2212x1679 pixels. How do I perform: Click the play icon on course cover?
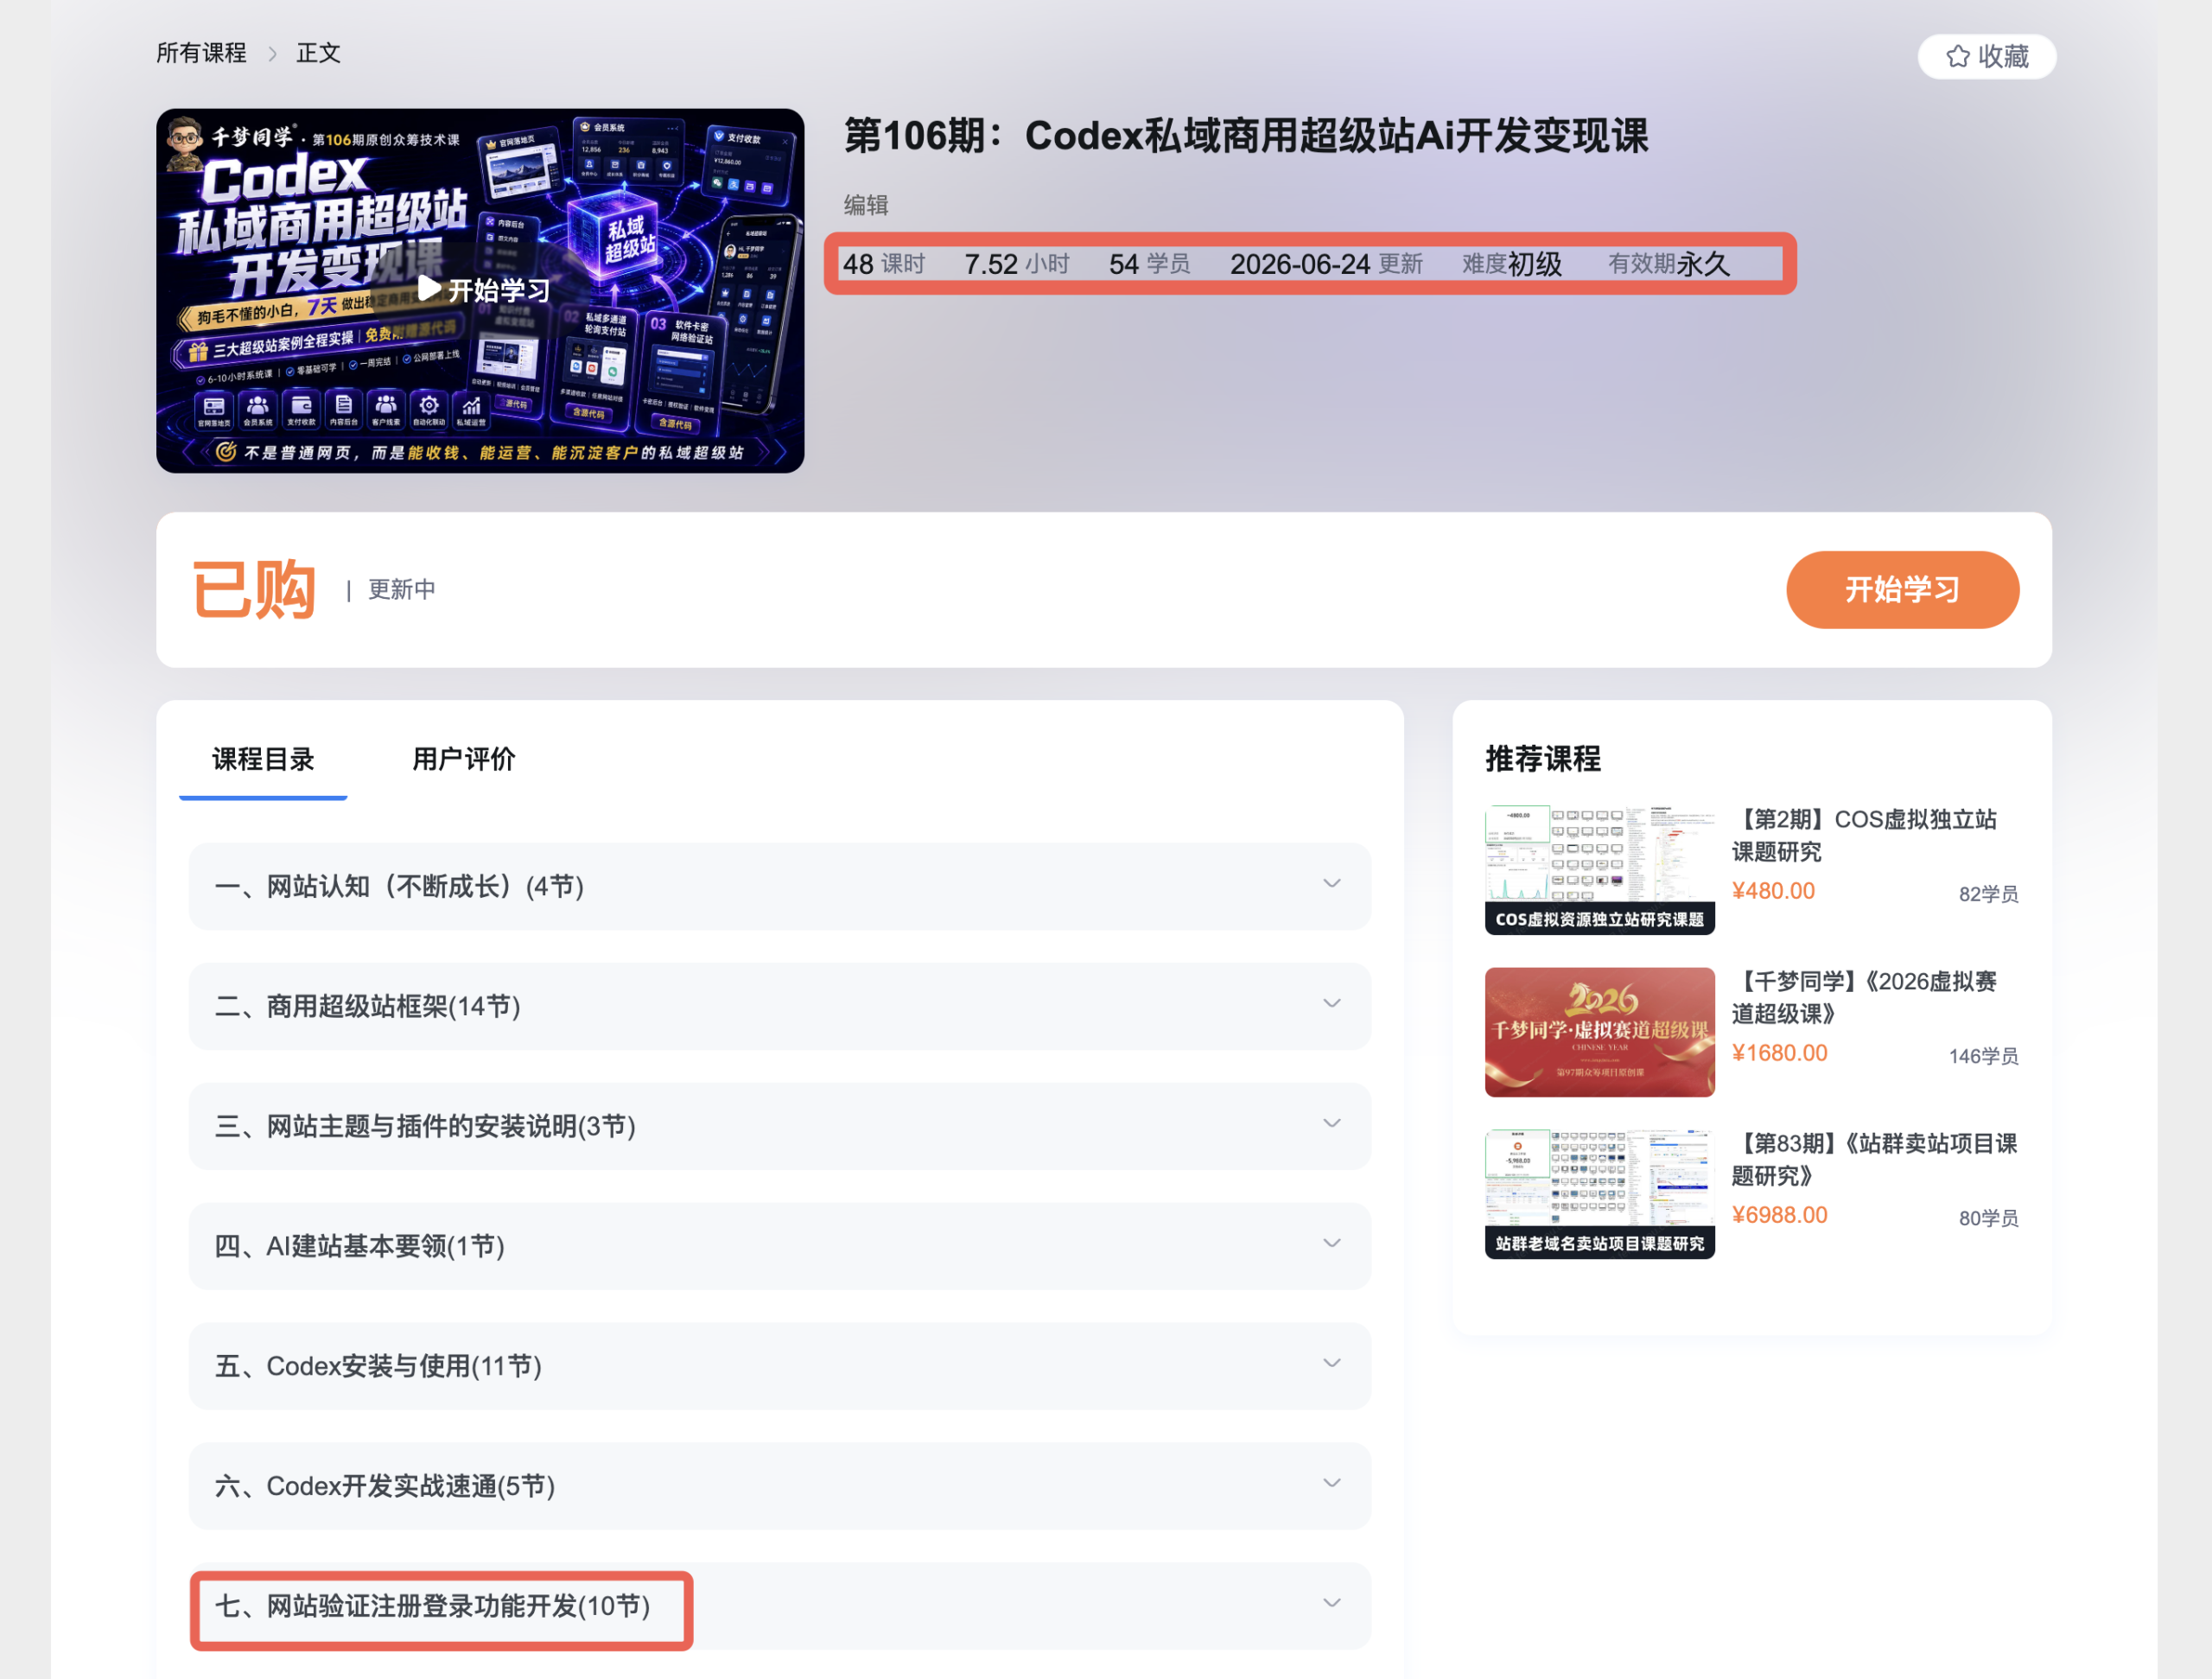[428, 289]
